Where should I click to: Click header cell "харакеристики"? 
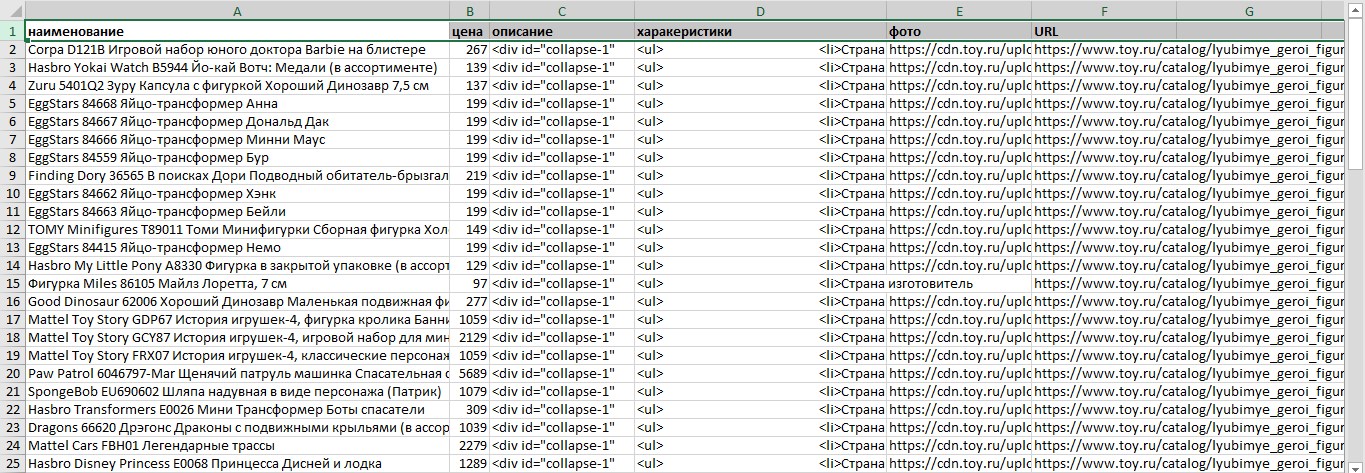pos(760,31)
